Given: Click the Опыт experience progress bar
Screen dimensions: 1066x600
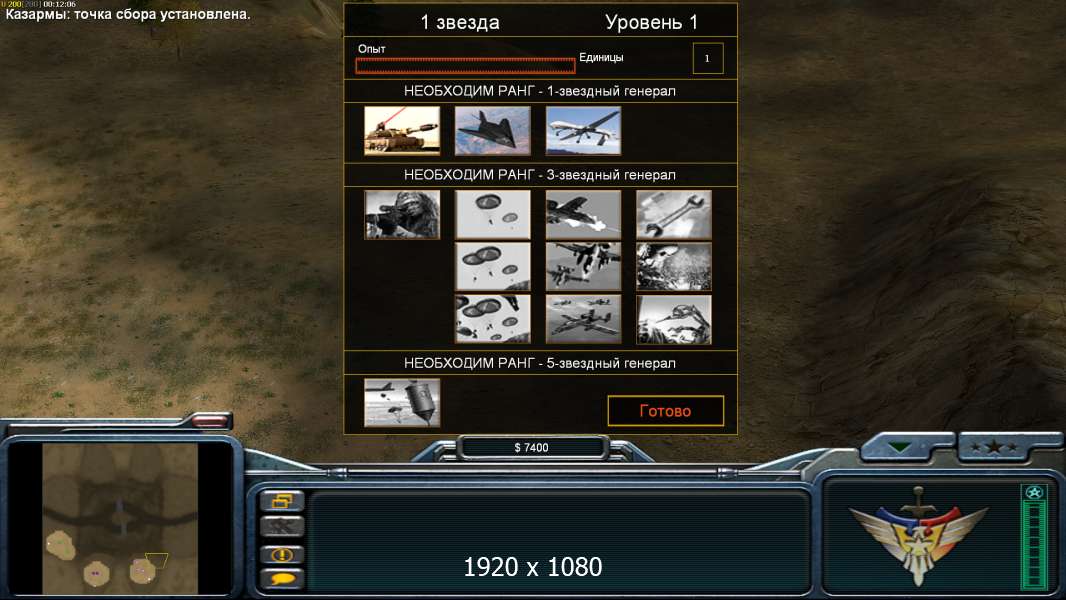Looking at the screenshot, I should (x=465, y=65).
